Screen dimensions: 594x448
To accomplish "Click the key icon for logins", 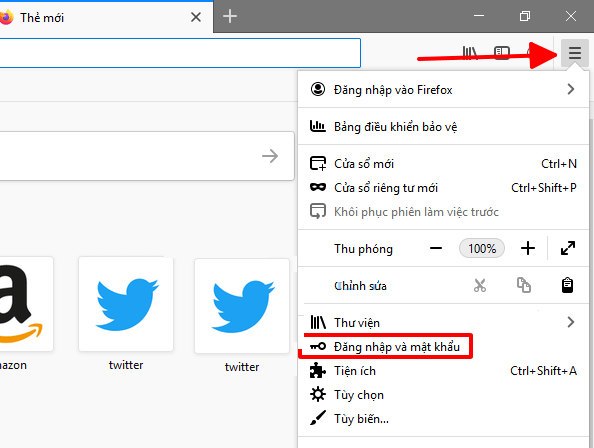I will coord(318,346).
